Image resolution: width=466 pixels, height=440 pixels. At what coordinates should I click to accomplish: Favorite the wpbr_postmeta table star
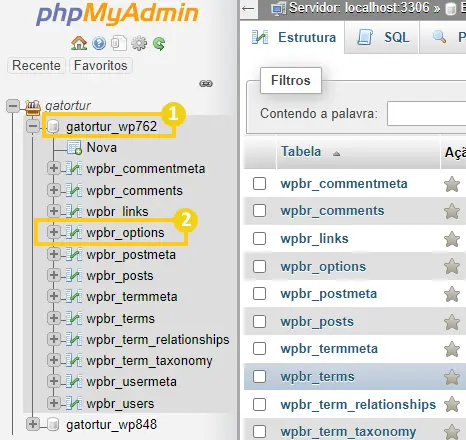pyautogui.click(x=452, y=294)
